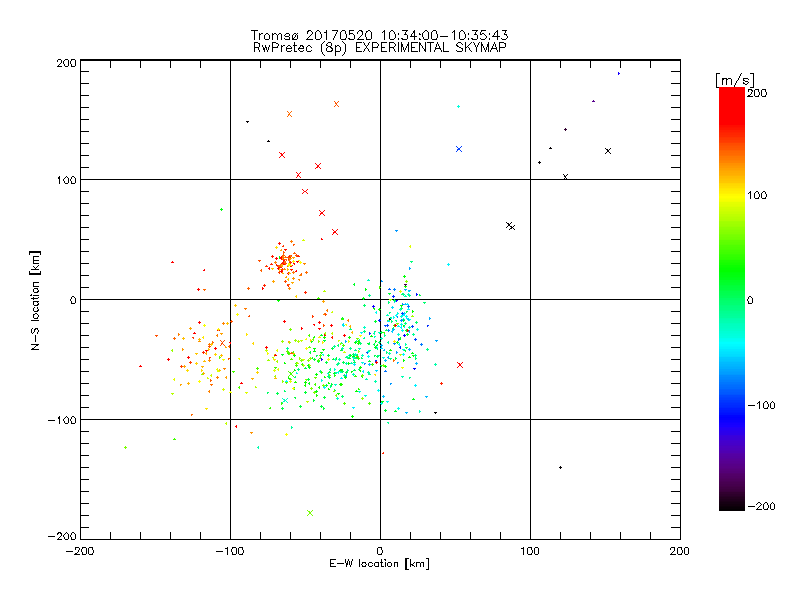Click the 'E-W location [km]' axis label
This screenshot has height=600, width=800.
[379, 564]
